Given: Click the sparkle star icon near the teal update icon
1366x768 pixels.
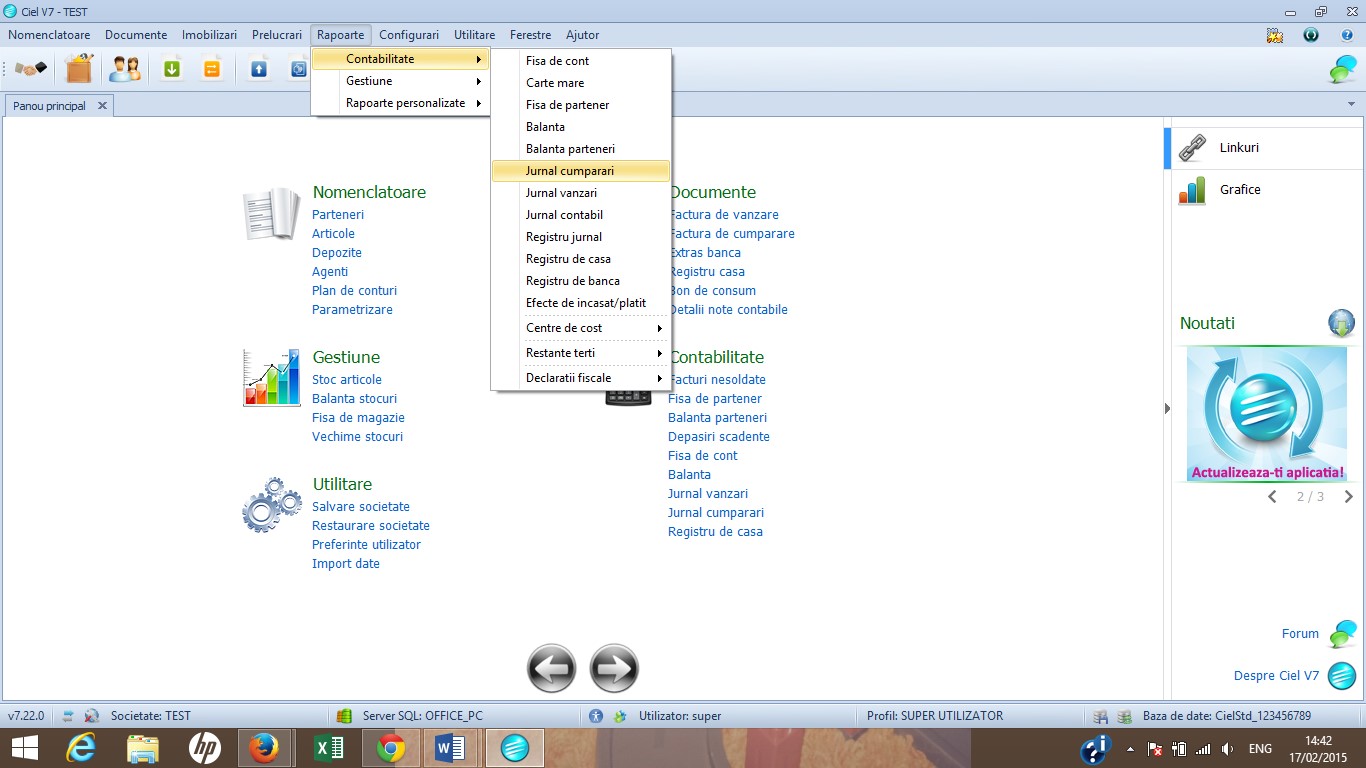Looking at the screenshot, I should point(1274,35).
